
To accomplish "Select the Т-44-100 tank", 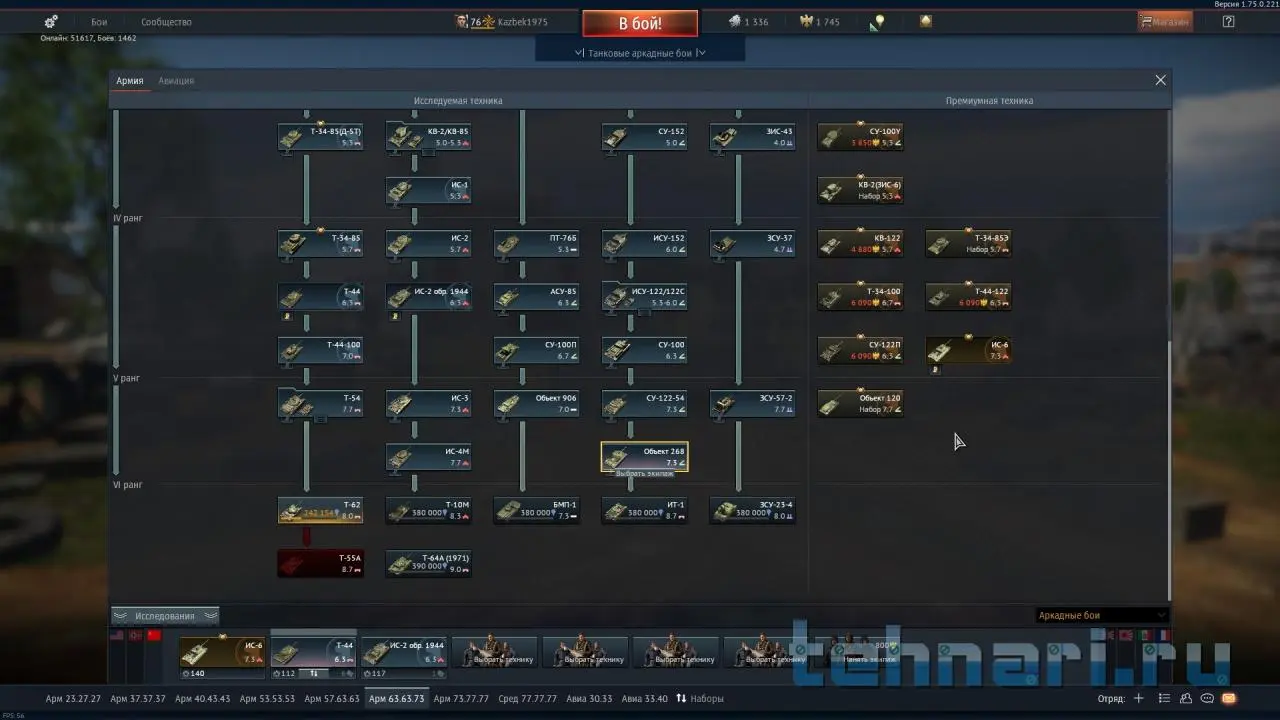I will point(320,350).
